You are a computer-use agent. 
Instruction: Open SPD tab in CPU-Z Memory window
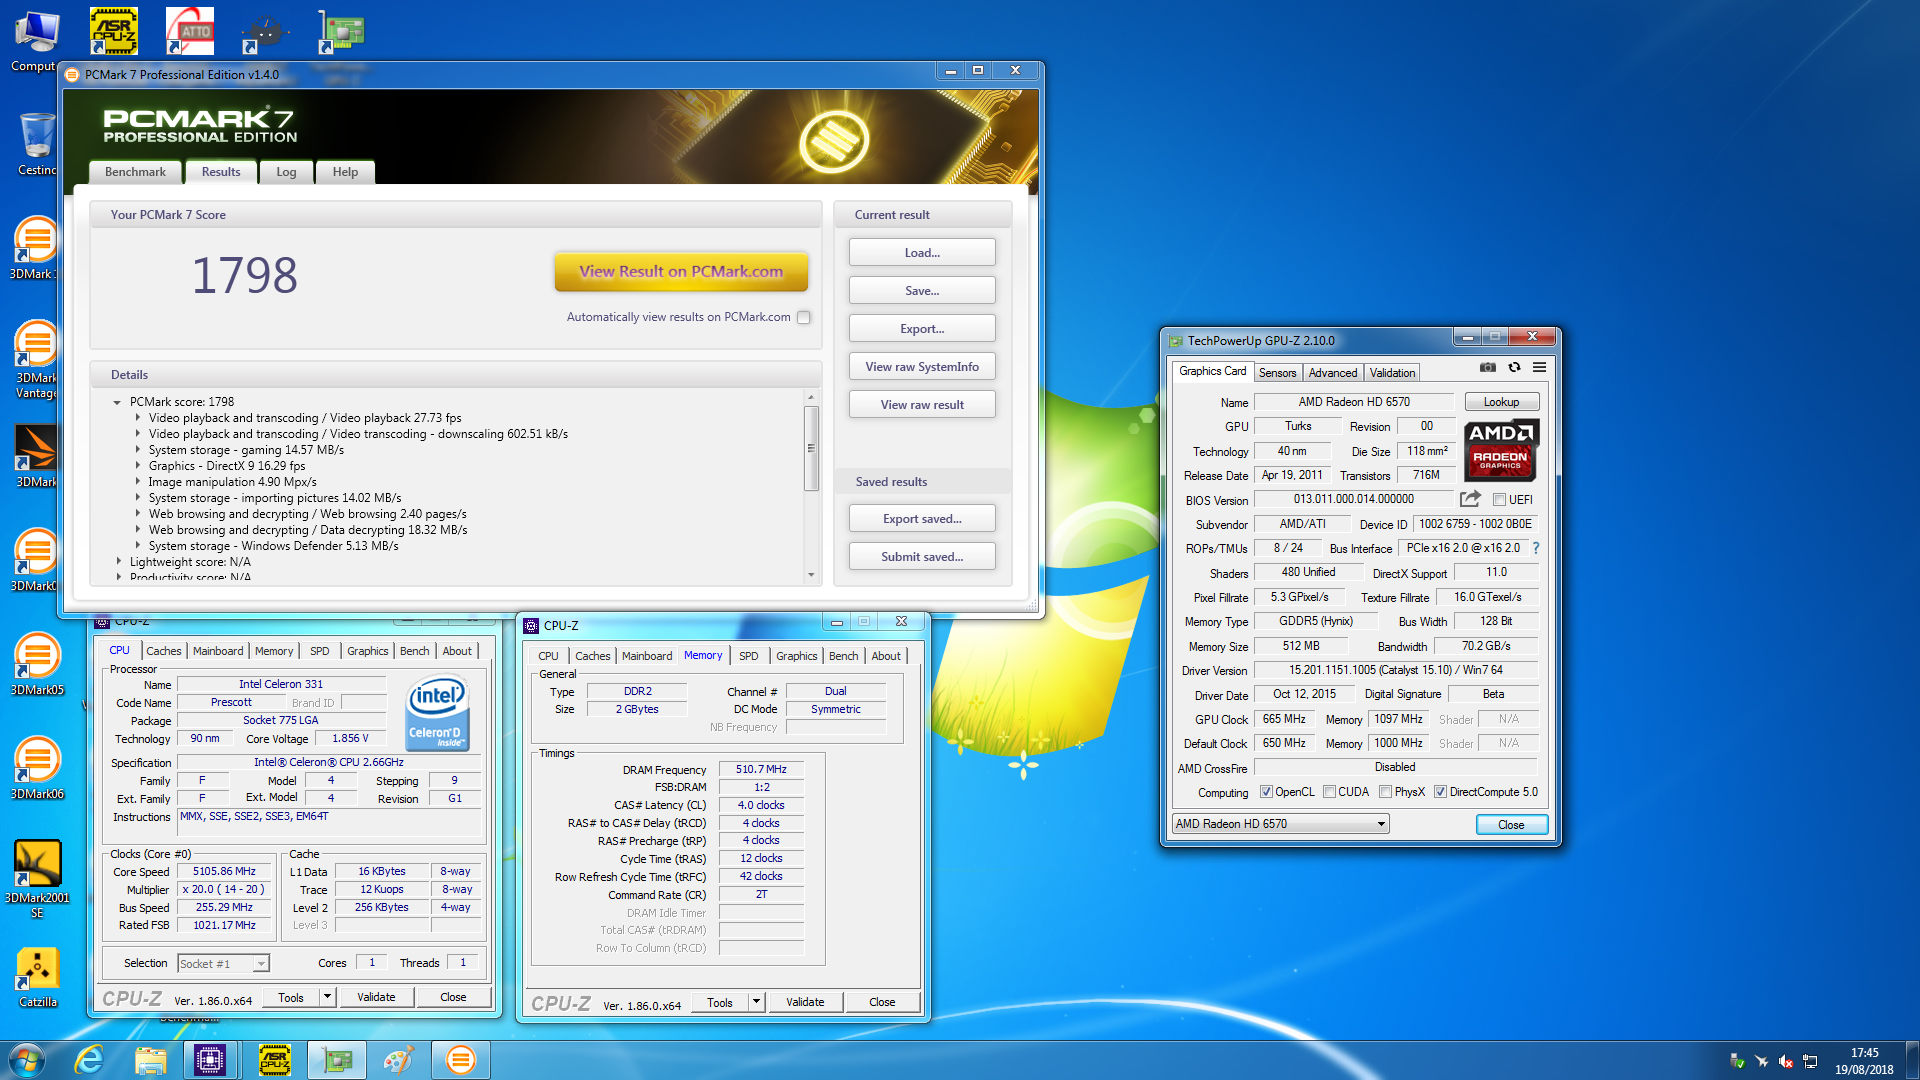click(x=749, y=656)
